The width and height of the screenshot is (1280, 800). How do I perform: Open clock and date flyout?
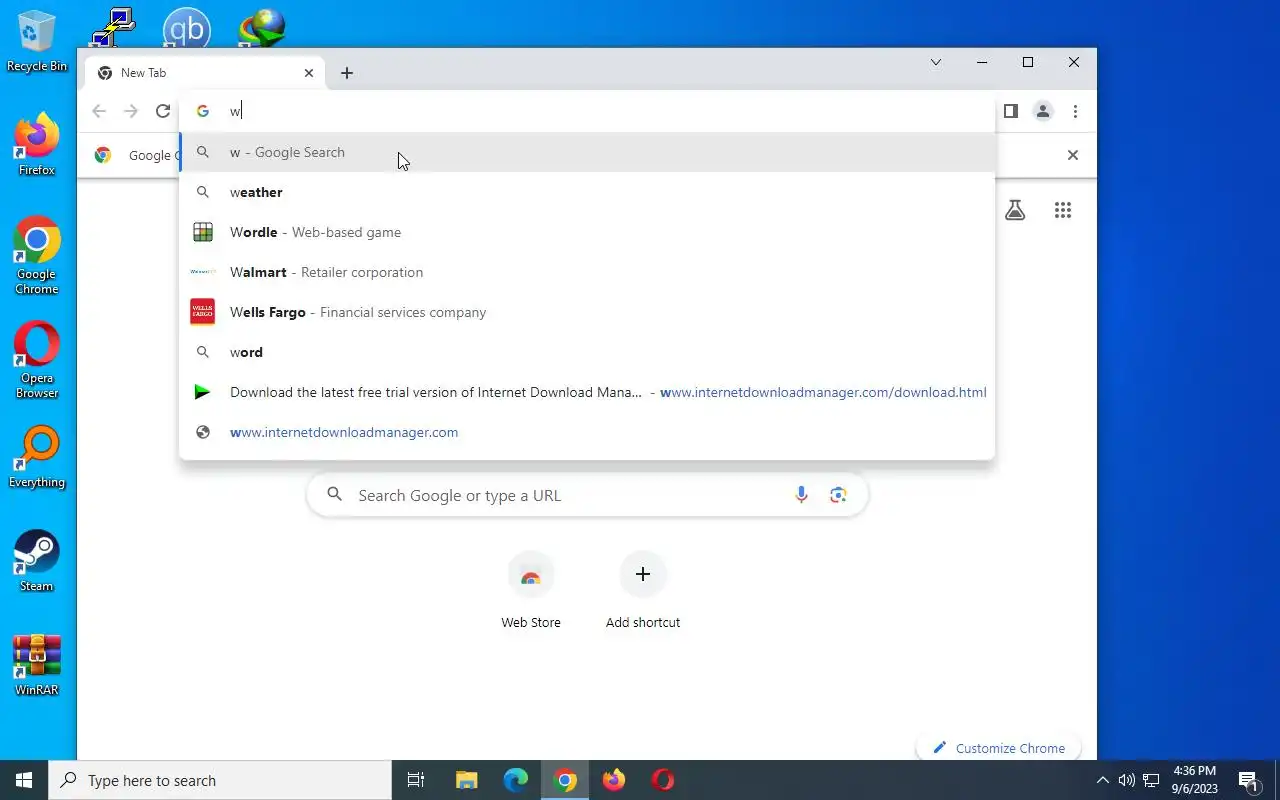[1194, 780]
